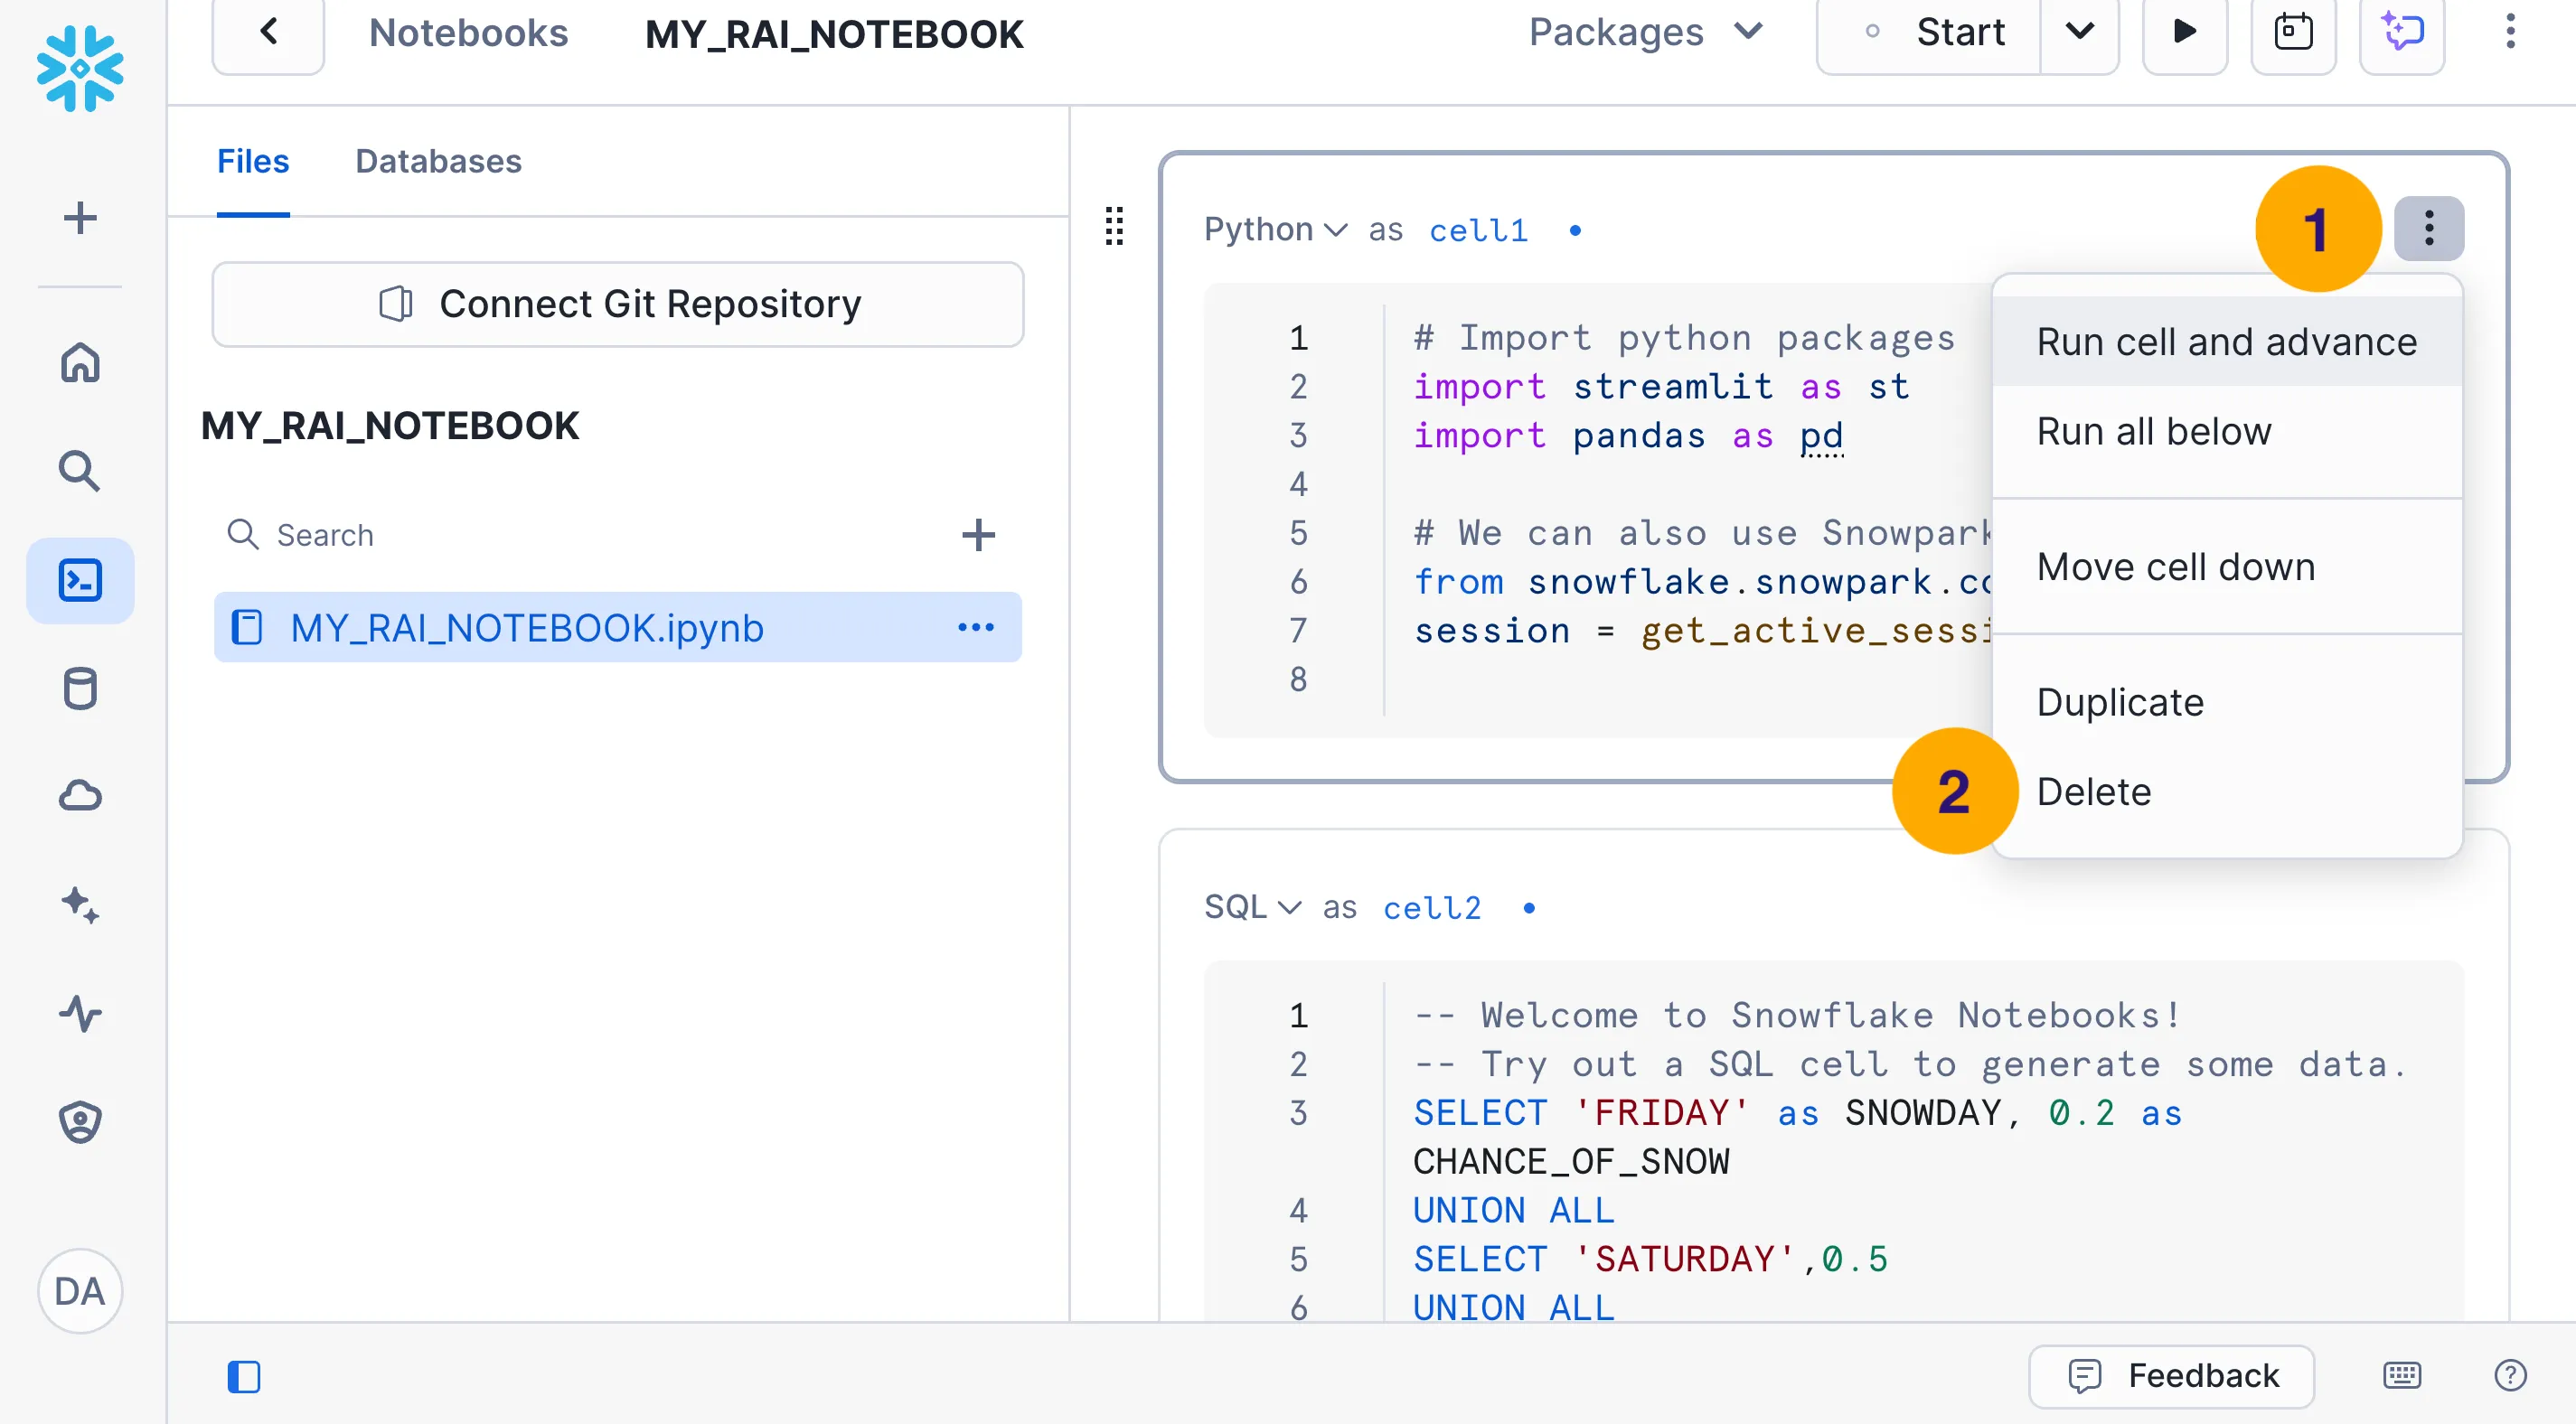Choose Run cell and advance

point(2227,341)
